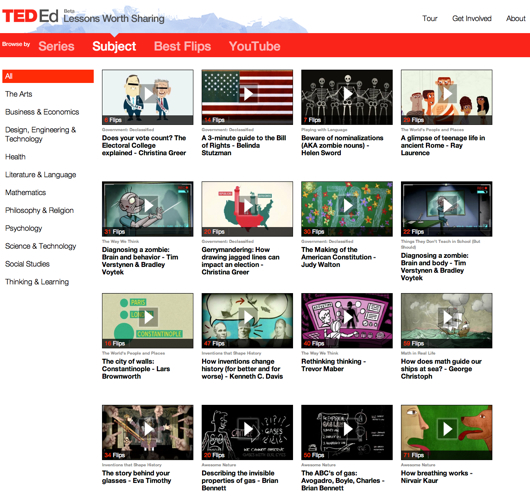
Task: Filter by Science & Technology subject
Action: [x=41, y=246]
